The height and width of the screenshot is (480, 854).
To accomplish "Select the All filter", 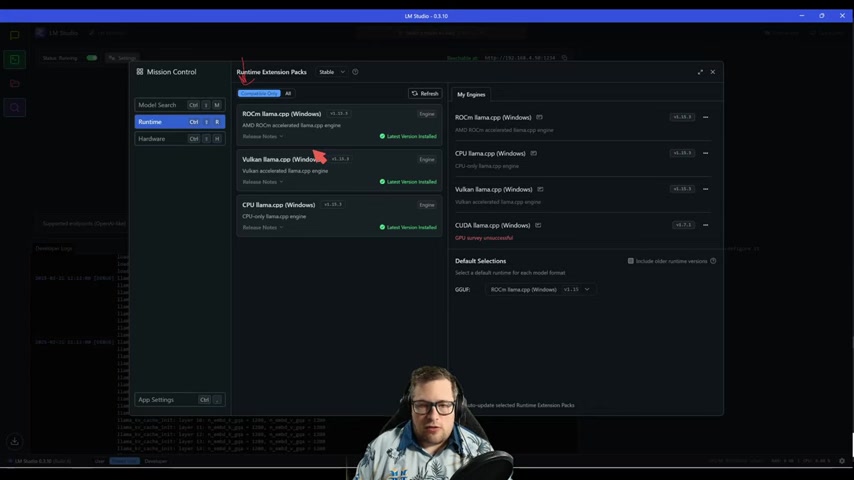I will point(288,94).
